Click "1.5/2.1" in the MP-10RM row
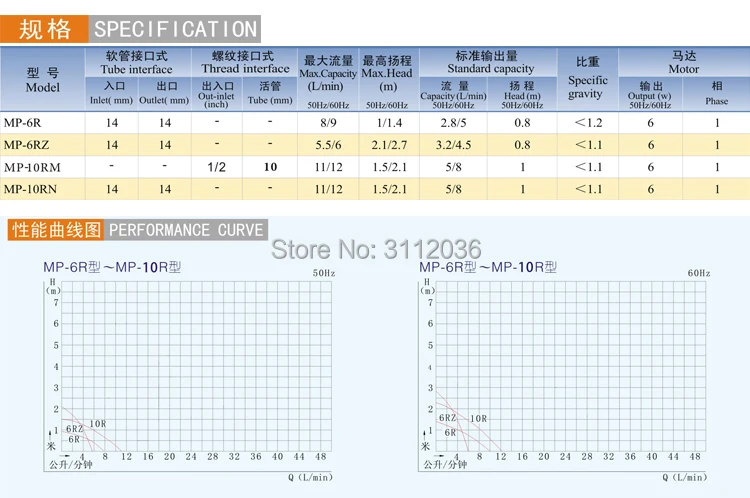The image size is (750, 498). [389, 167]
